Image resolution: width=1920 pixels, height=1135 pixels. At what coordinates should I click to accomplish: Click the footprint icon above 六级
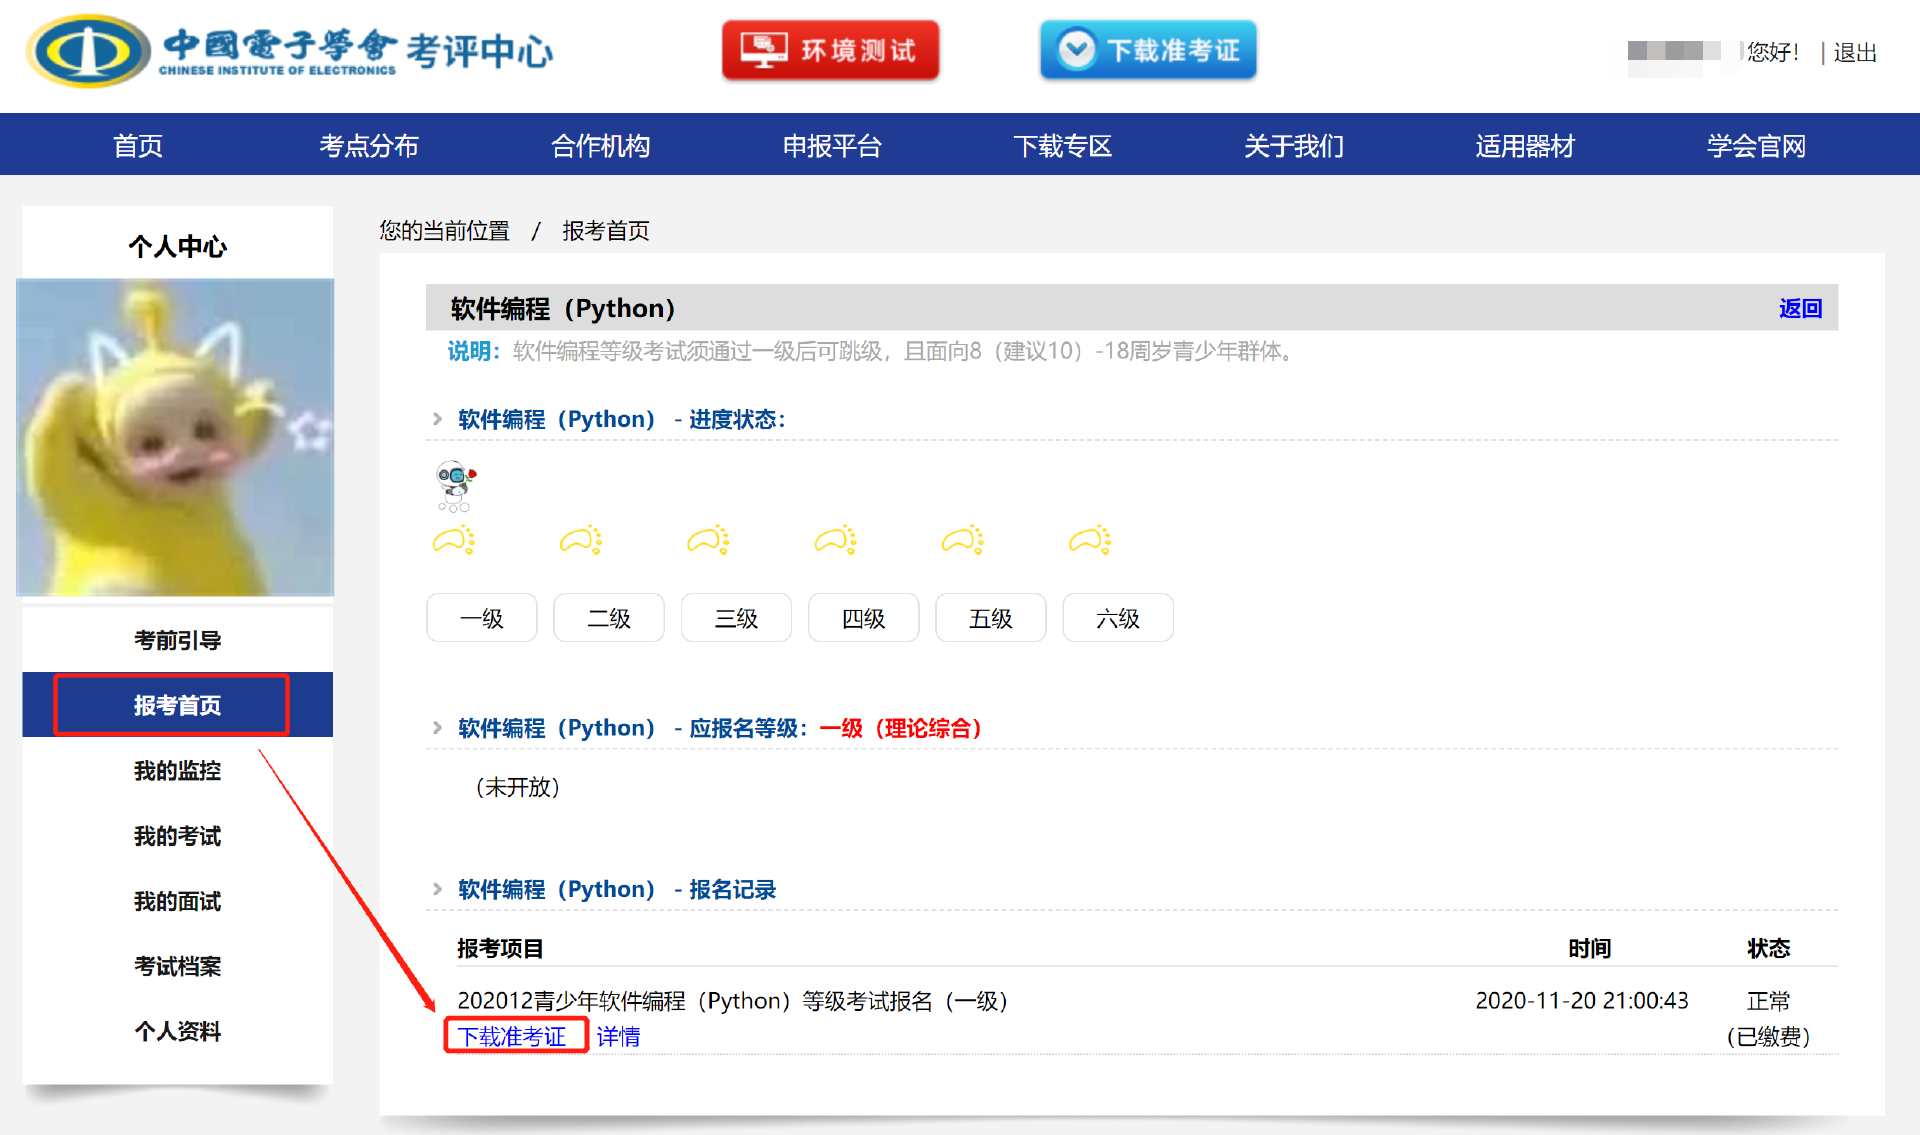pos(1091,540)
